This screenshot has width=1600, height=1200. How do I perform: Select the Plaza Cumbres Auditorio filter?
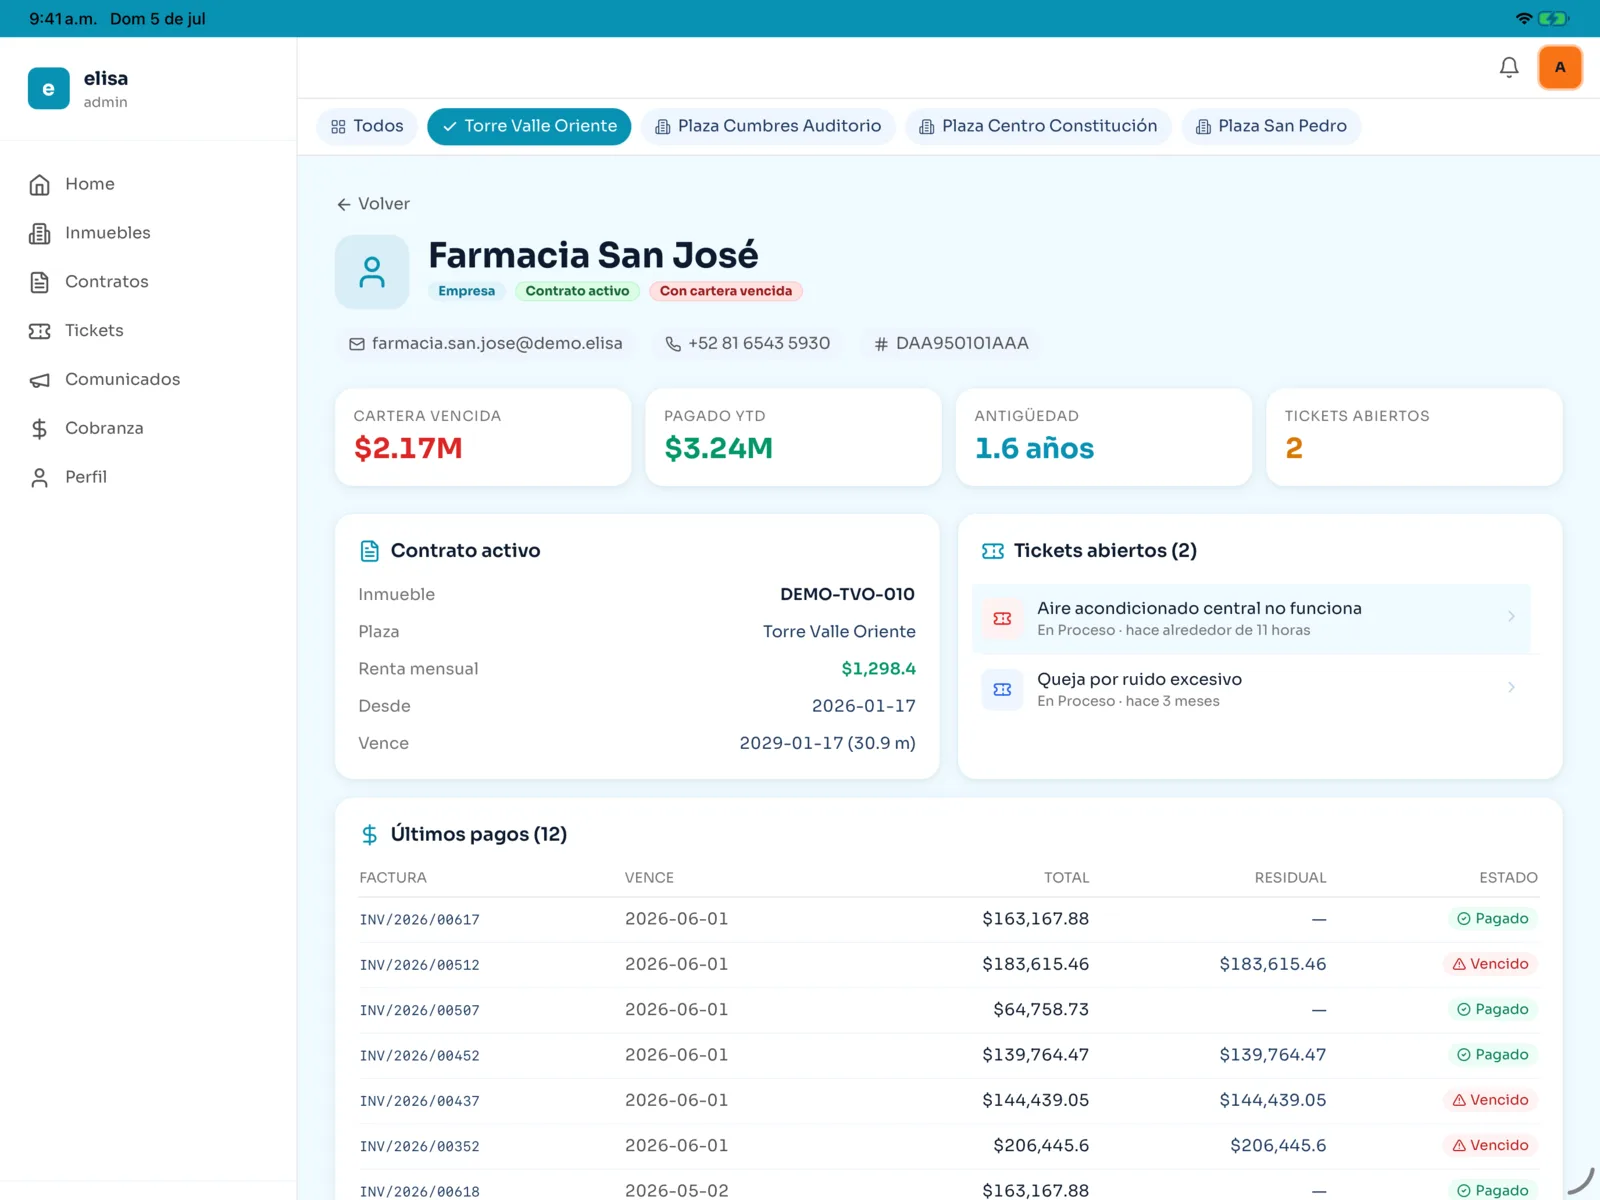[x=768, y=127]
